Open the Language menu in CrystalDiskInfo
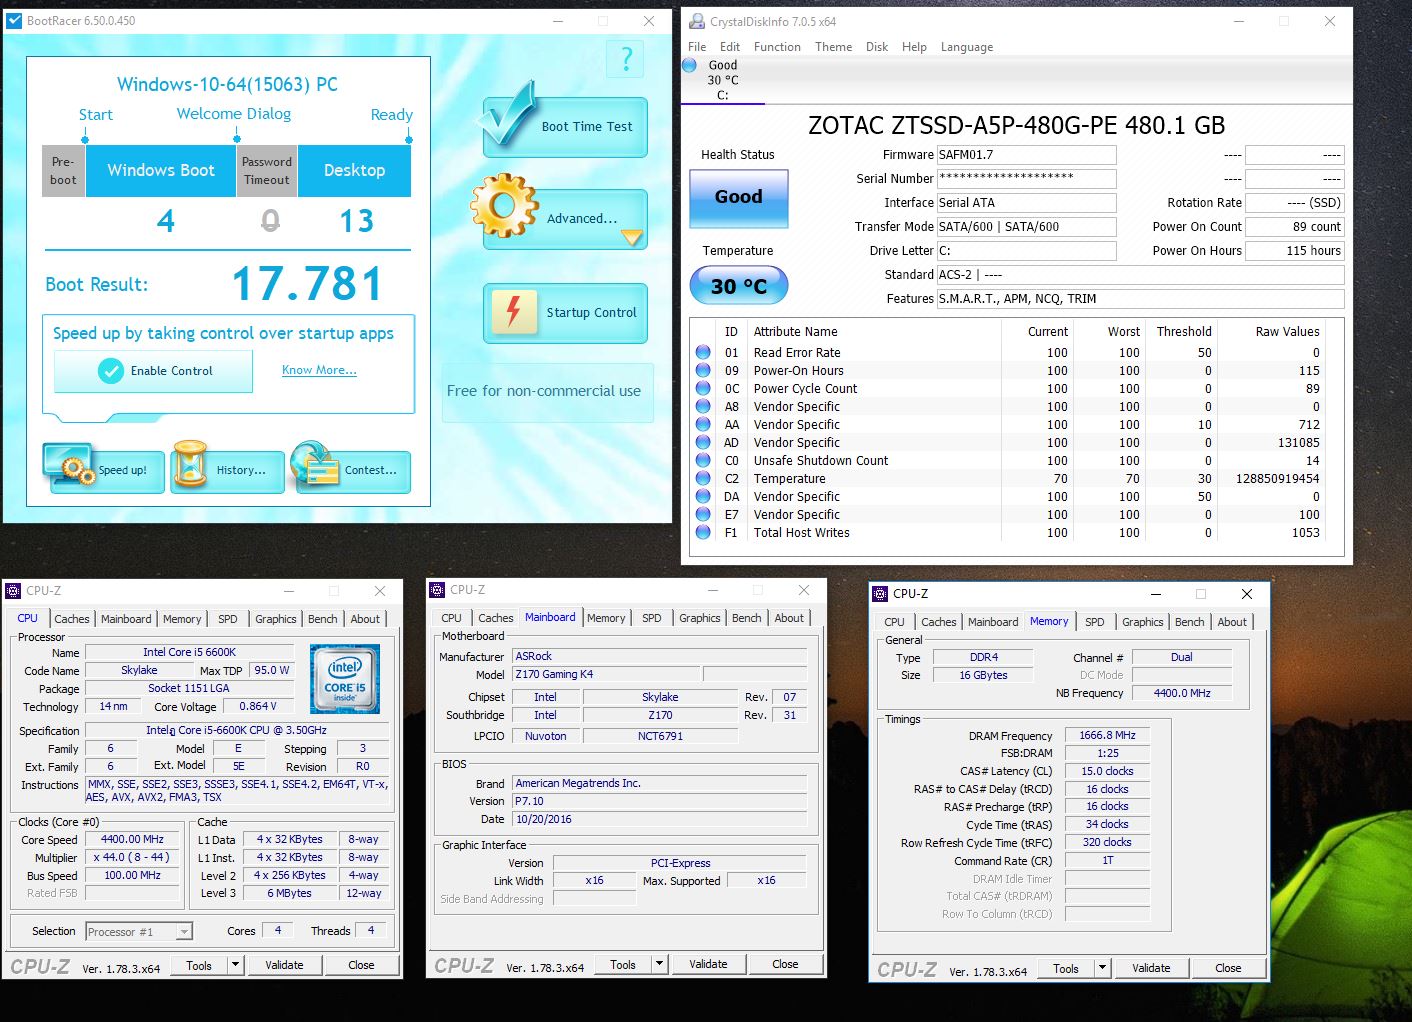 click(967, 47)
